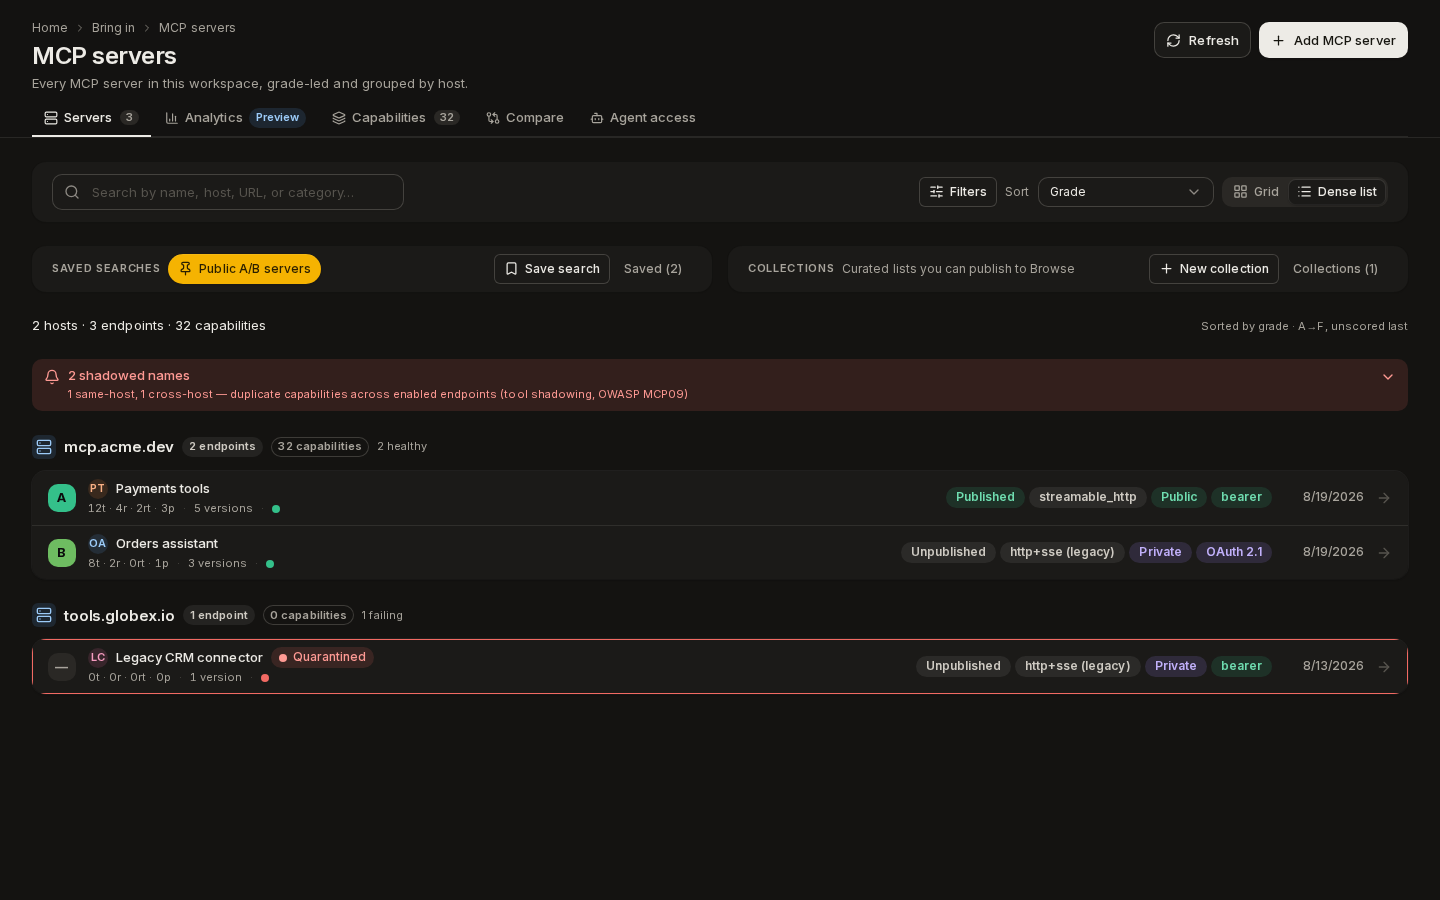Select the Servers tab
This screenshot has width=1440, height=900.
(91, 118)
